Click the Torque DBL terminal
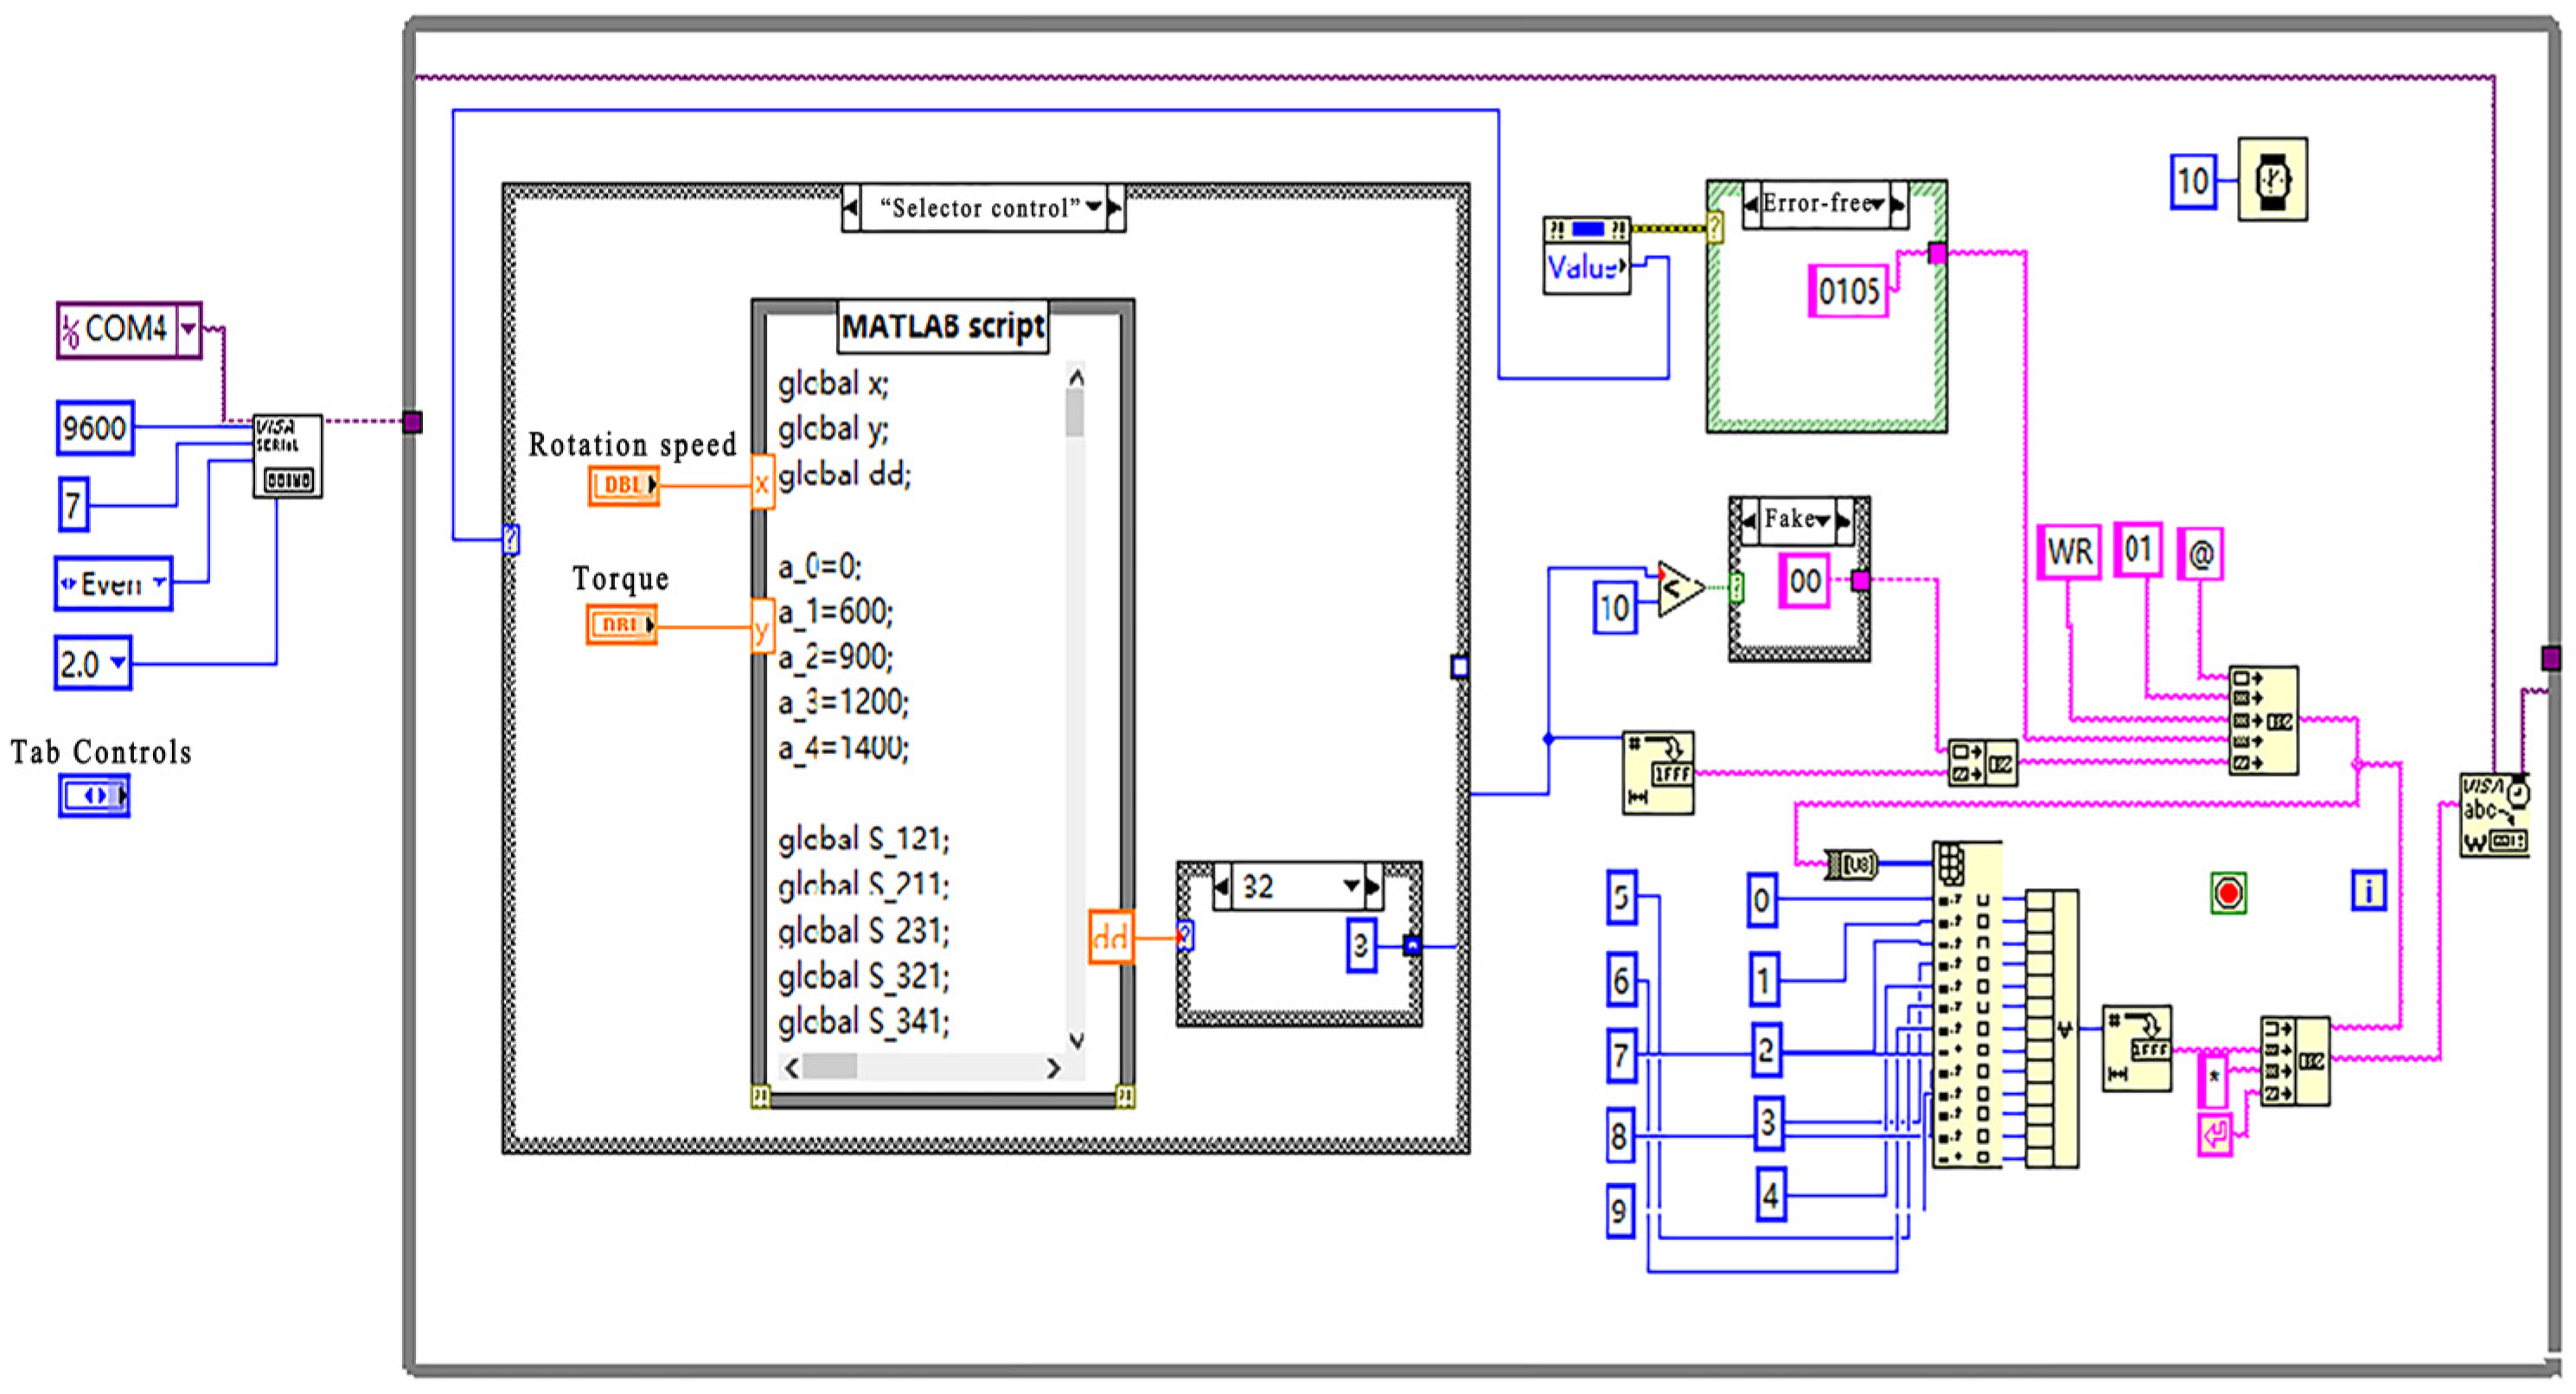Screen dimensions: 2576x1394 point(621,625)
